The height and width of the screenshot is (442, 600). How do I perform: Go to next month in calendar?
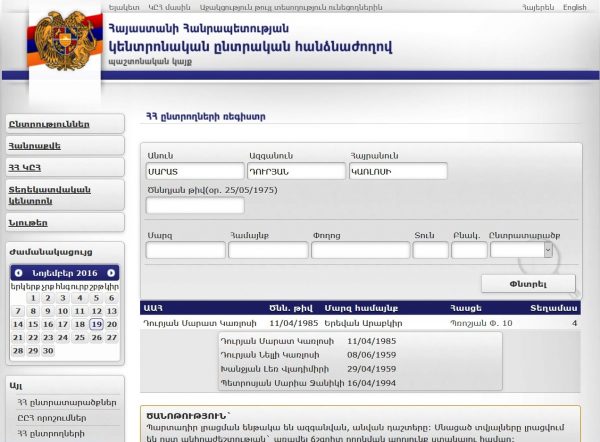click(x=111, y=272)
